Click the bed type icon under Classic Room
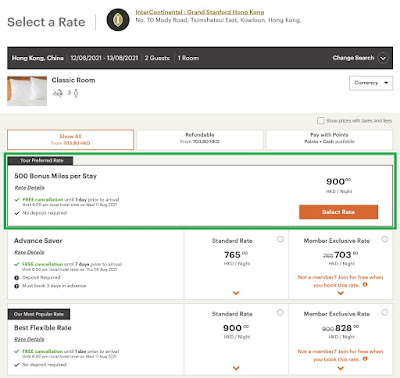400x378 pixels. pos(58,94)
